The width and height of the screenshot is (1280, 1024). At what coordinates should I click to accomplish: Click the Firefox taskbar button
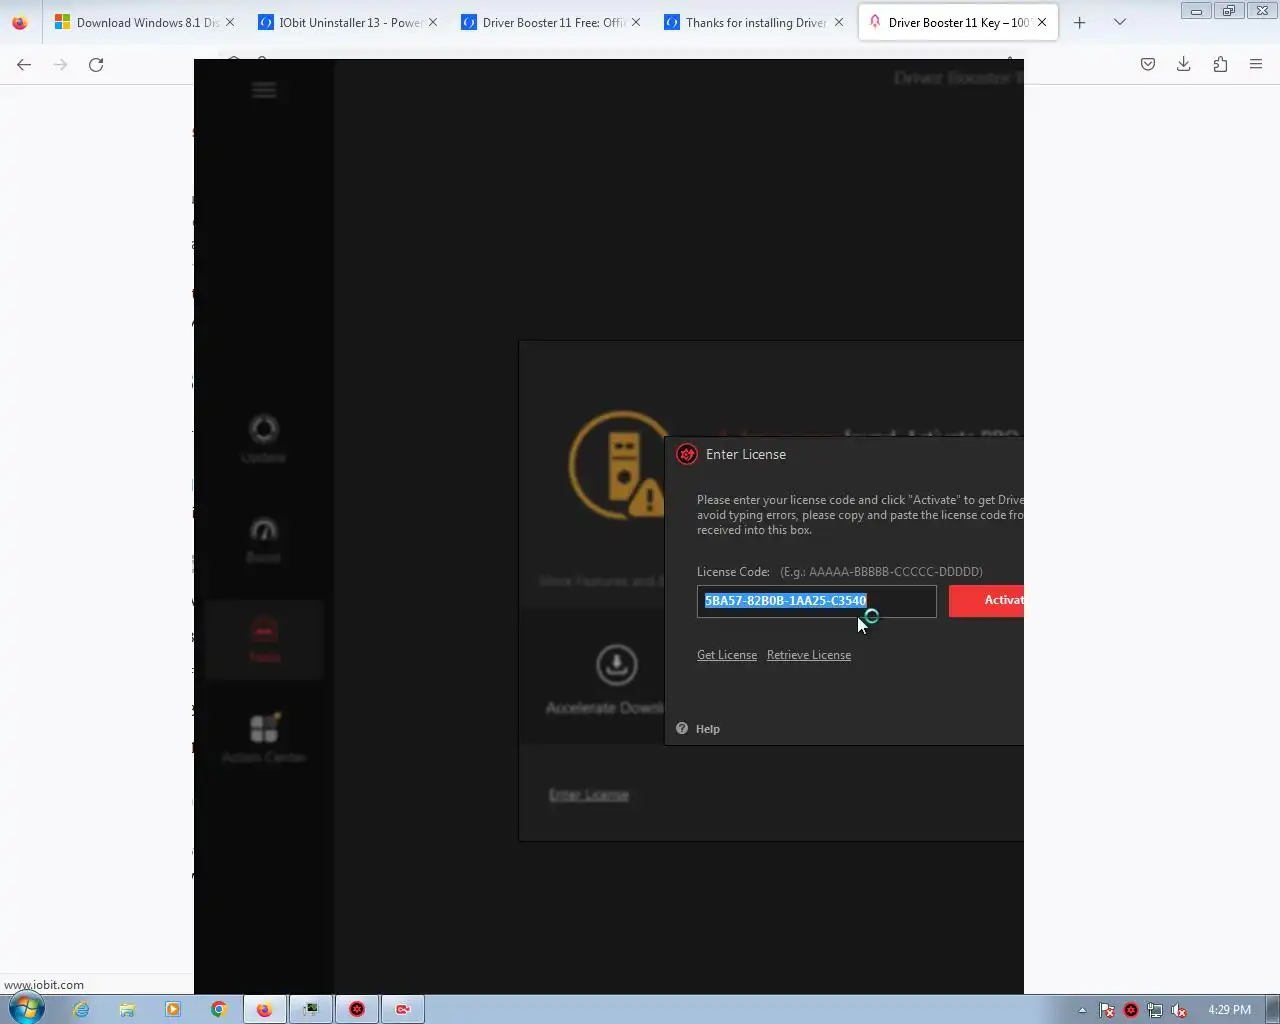point(265,1009)
